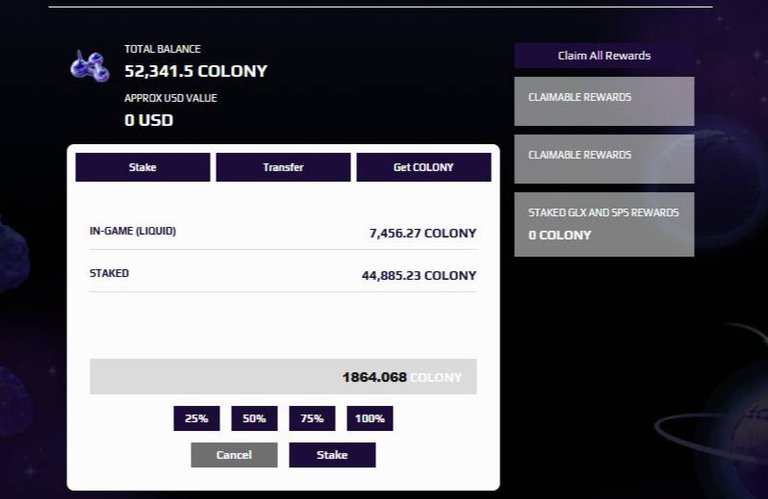Select the 100% amount button
The width and height of the screenshot is (768, 499).
pyautogui.click(x=370, y=418)
